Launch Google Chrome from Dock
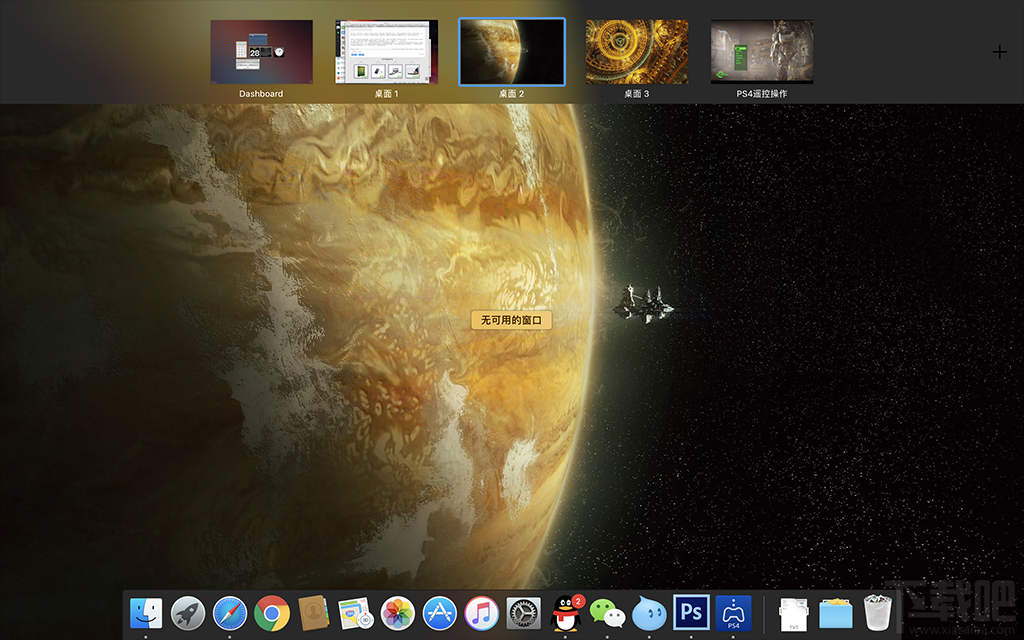This screenshot has height=640, width=1024. (272, 612)
